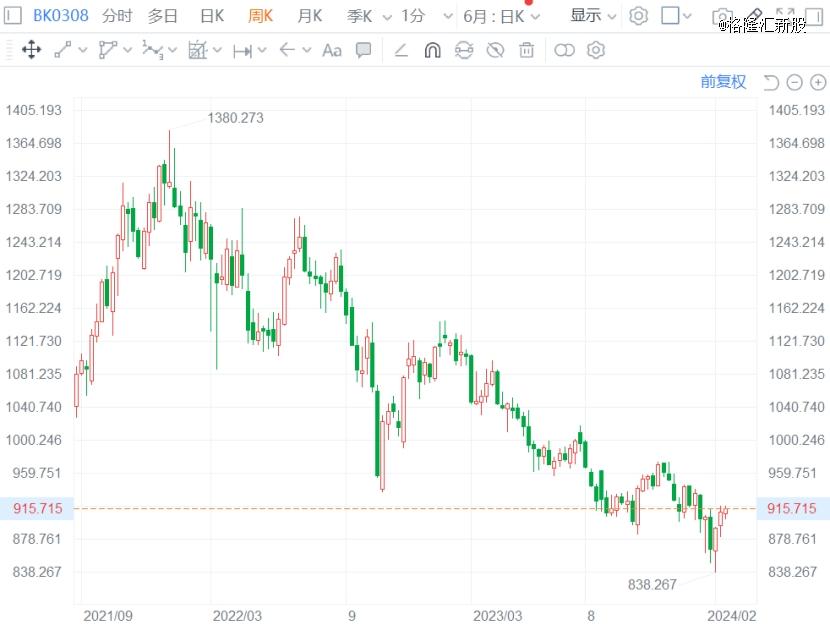Image resolution: width=830 pixels, height=625 pixels.
Task: Delete drawings with trash bin icon
Action: [526, 50]
